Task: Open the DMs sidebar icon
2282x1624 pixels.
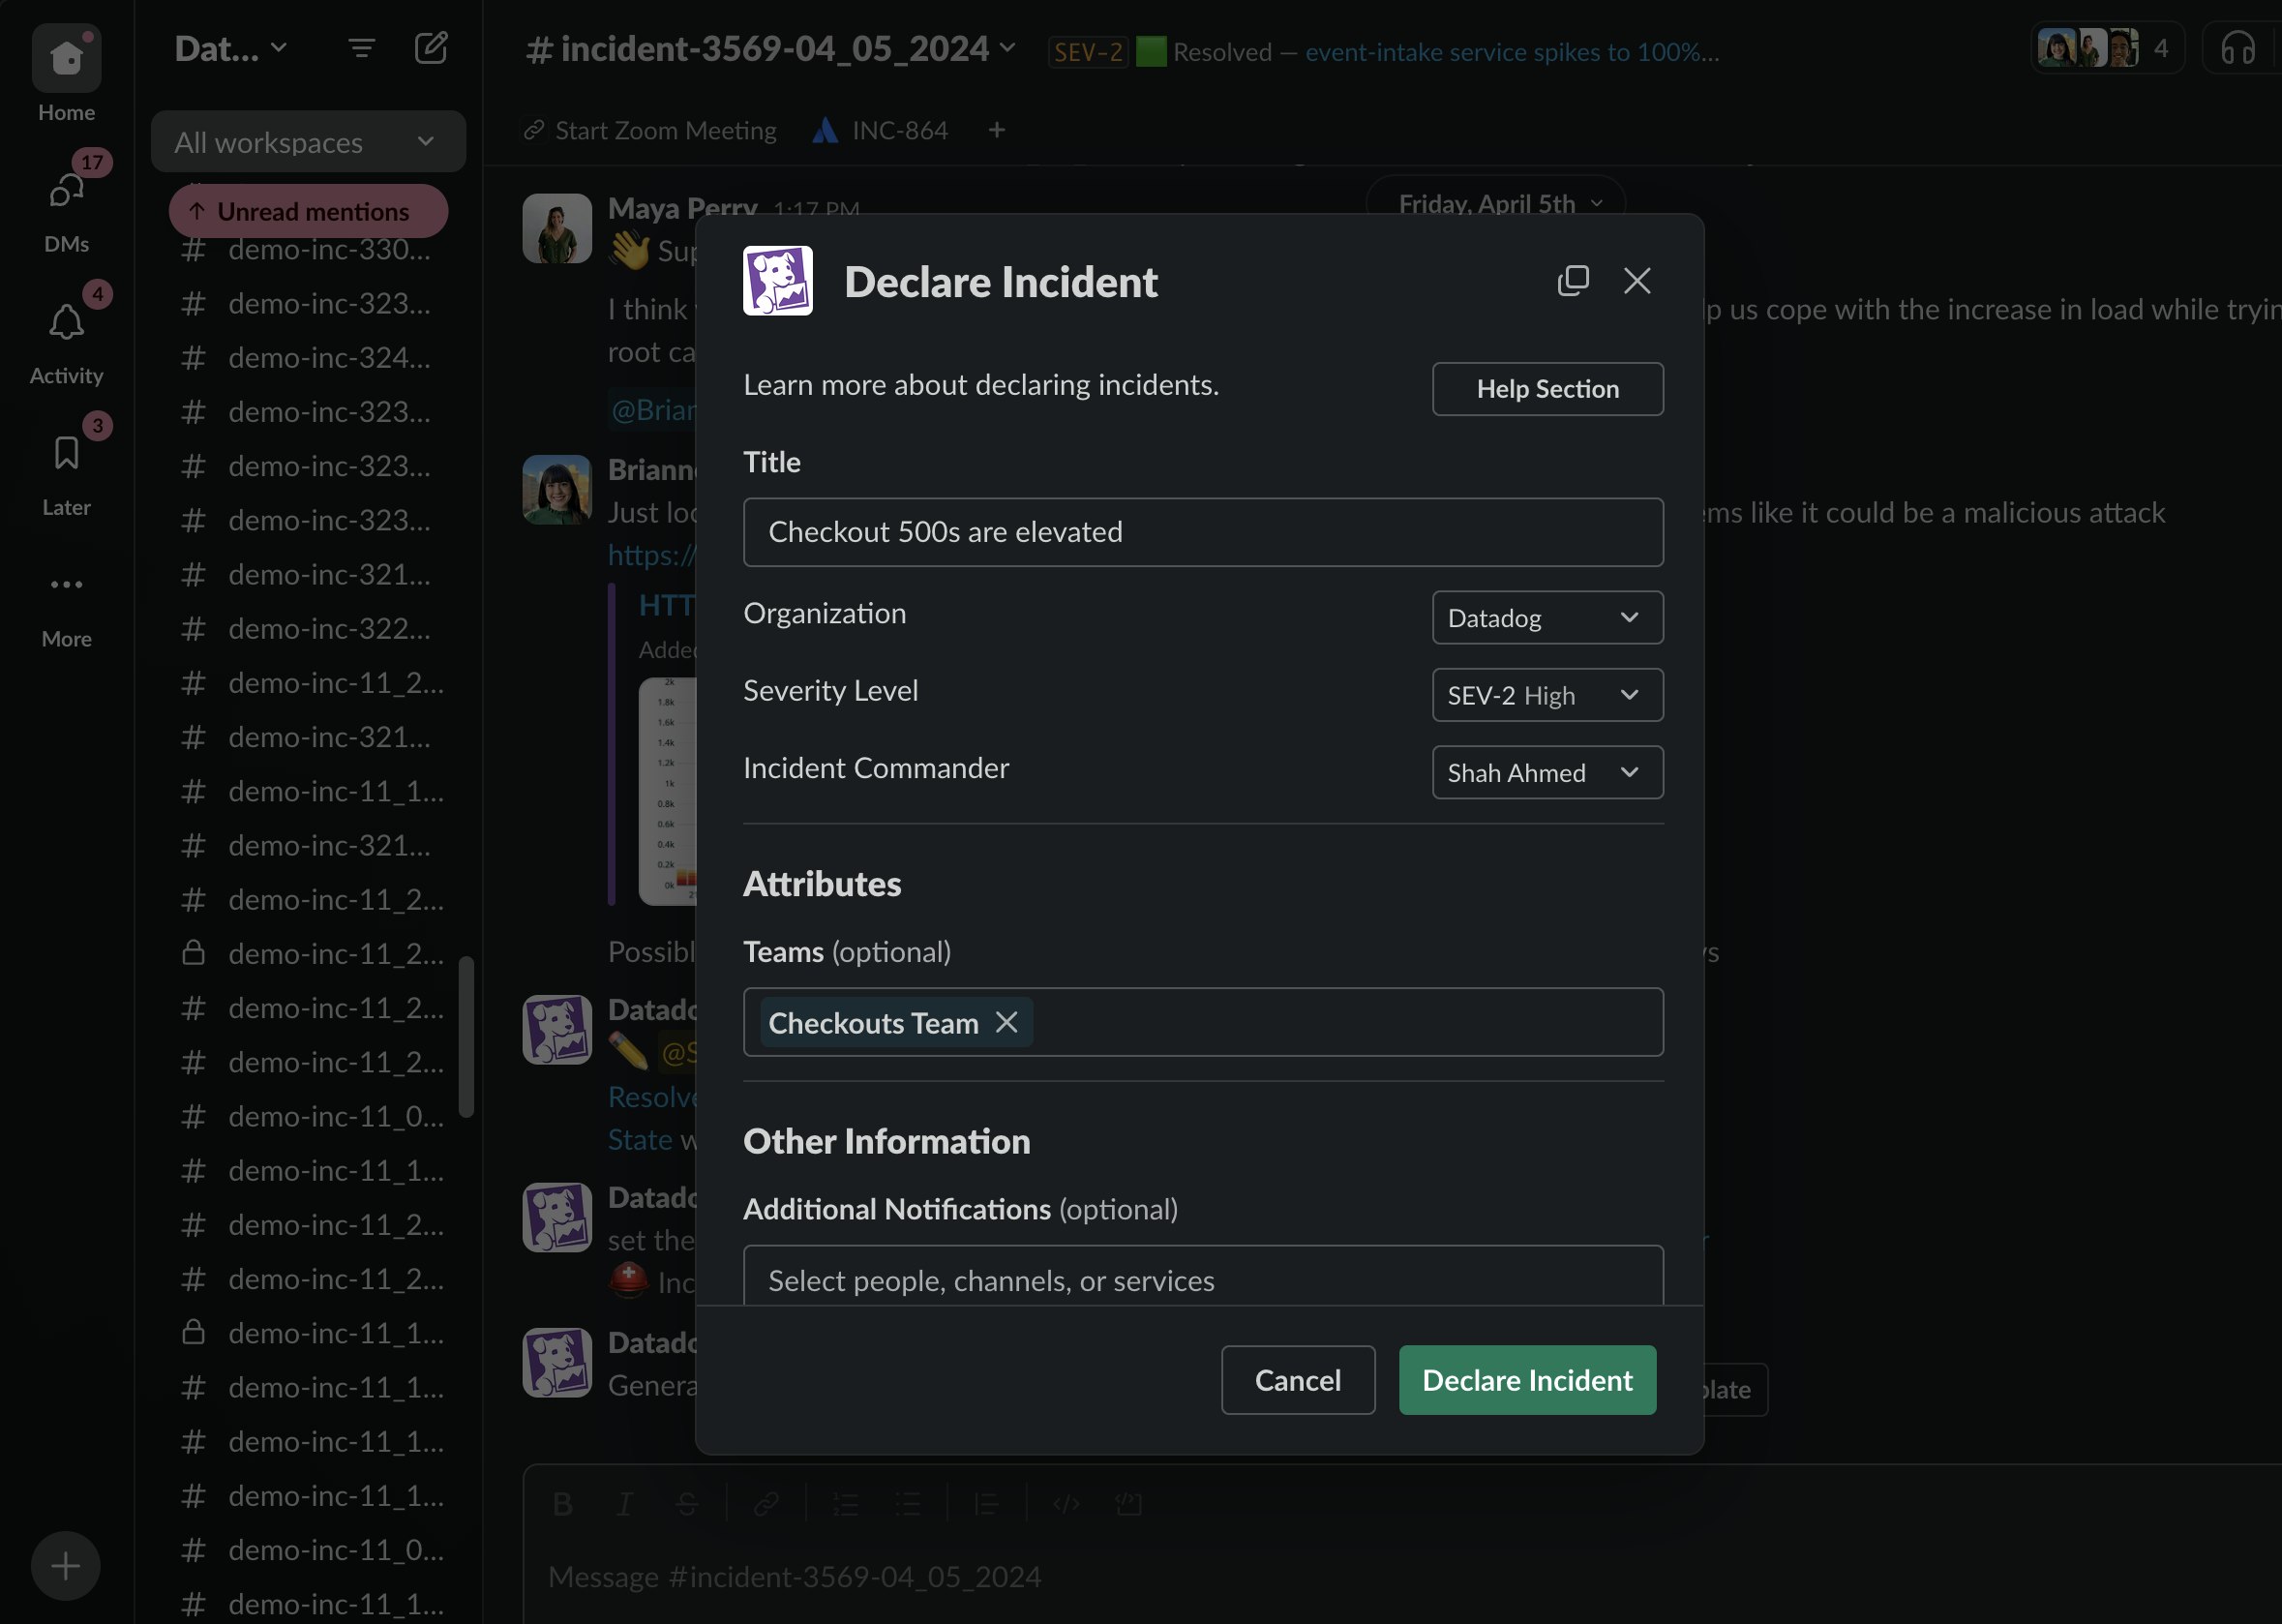Action: click(x=66, y=190)
